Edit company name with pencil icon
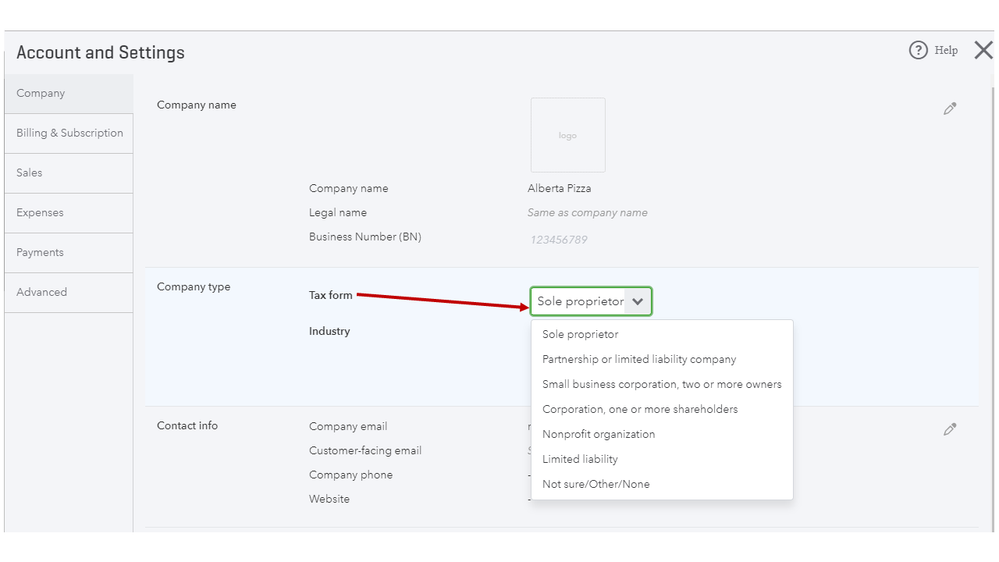 click(x=950, y=109)
